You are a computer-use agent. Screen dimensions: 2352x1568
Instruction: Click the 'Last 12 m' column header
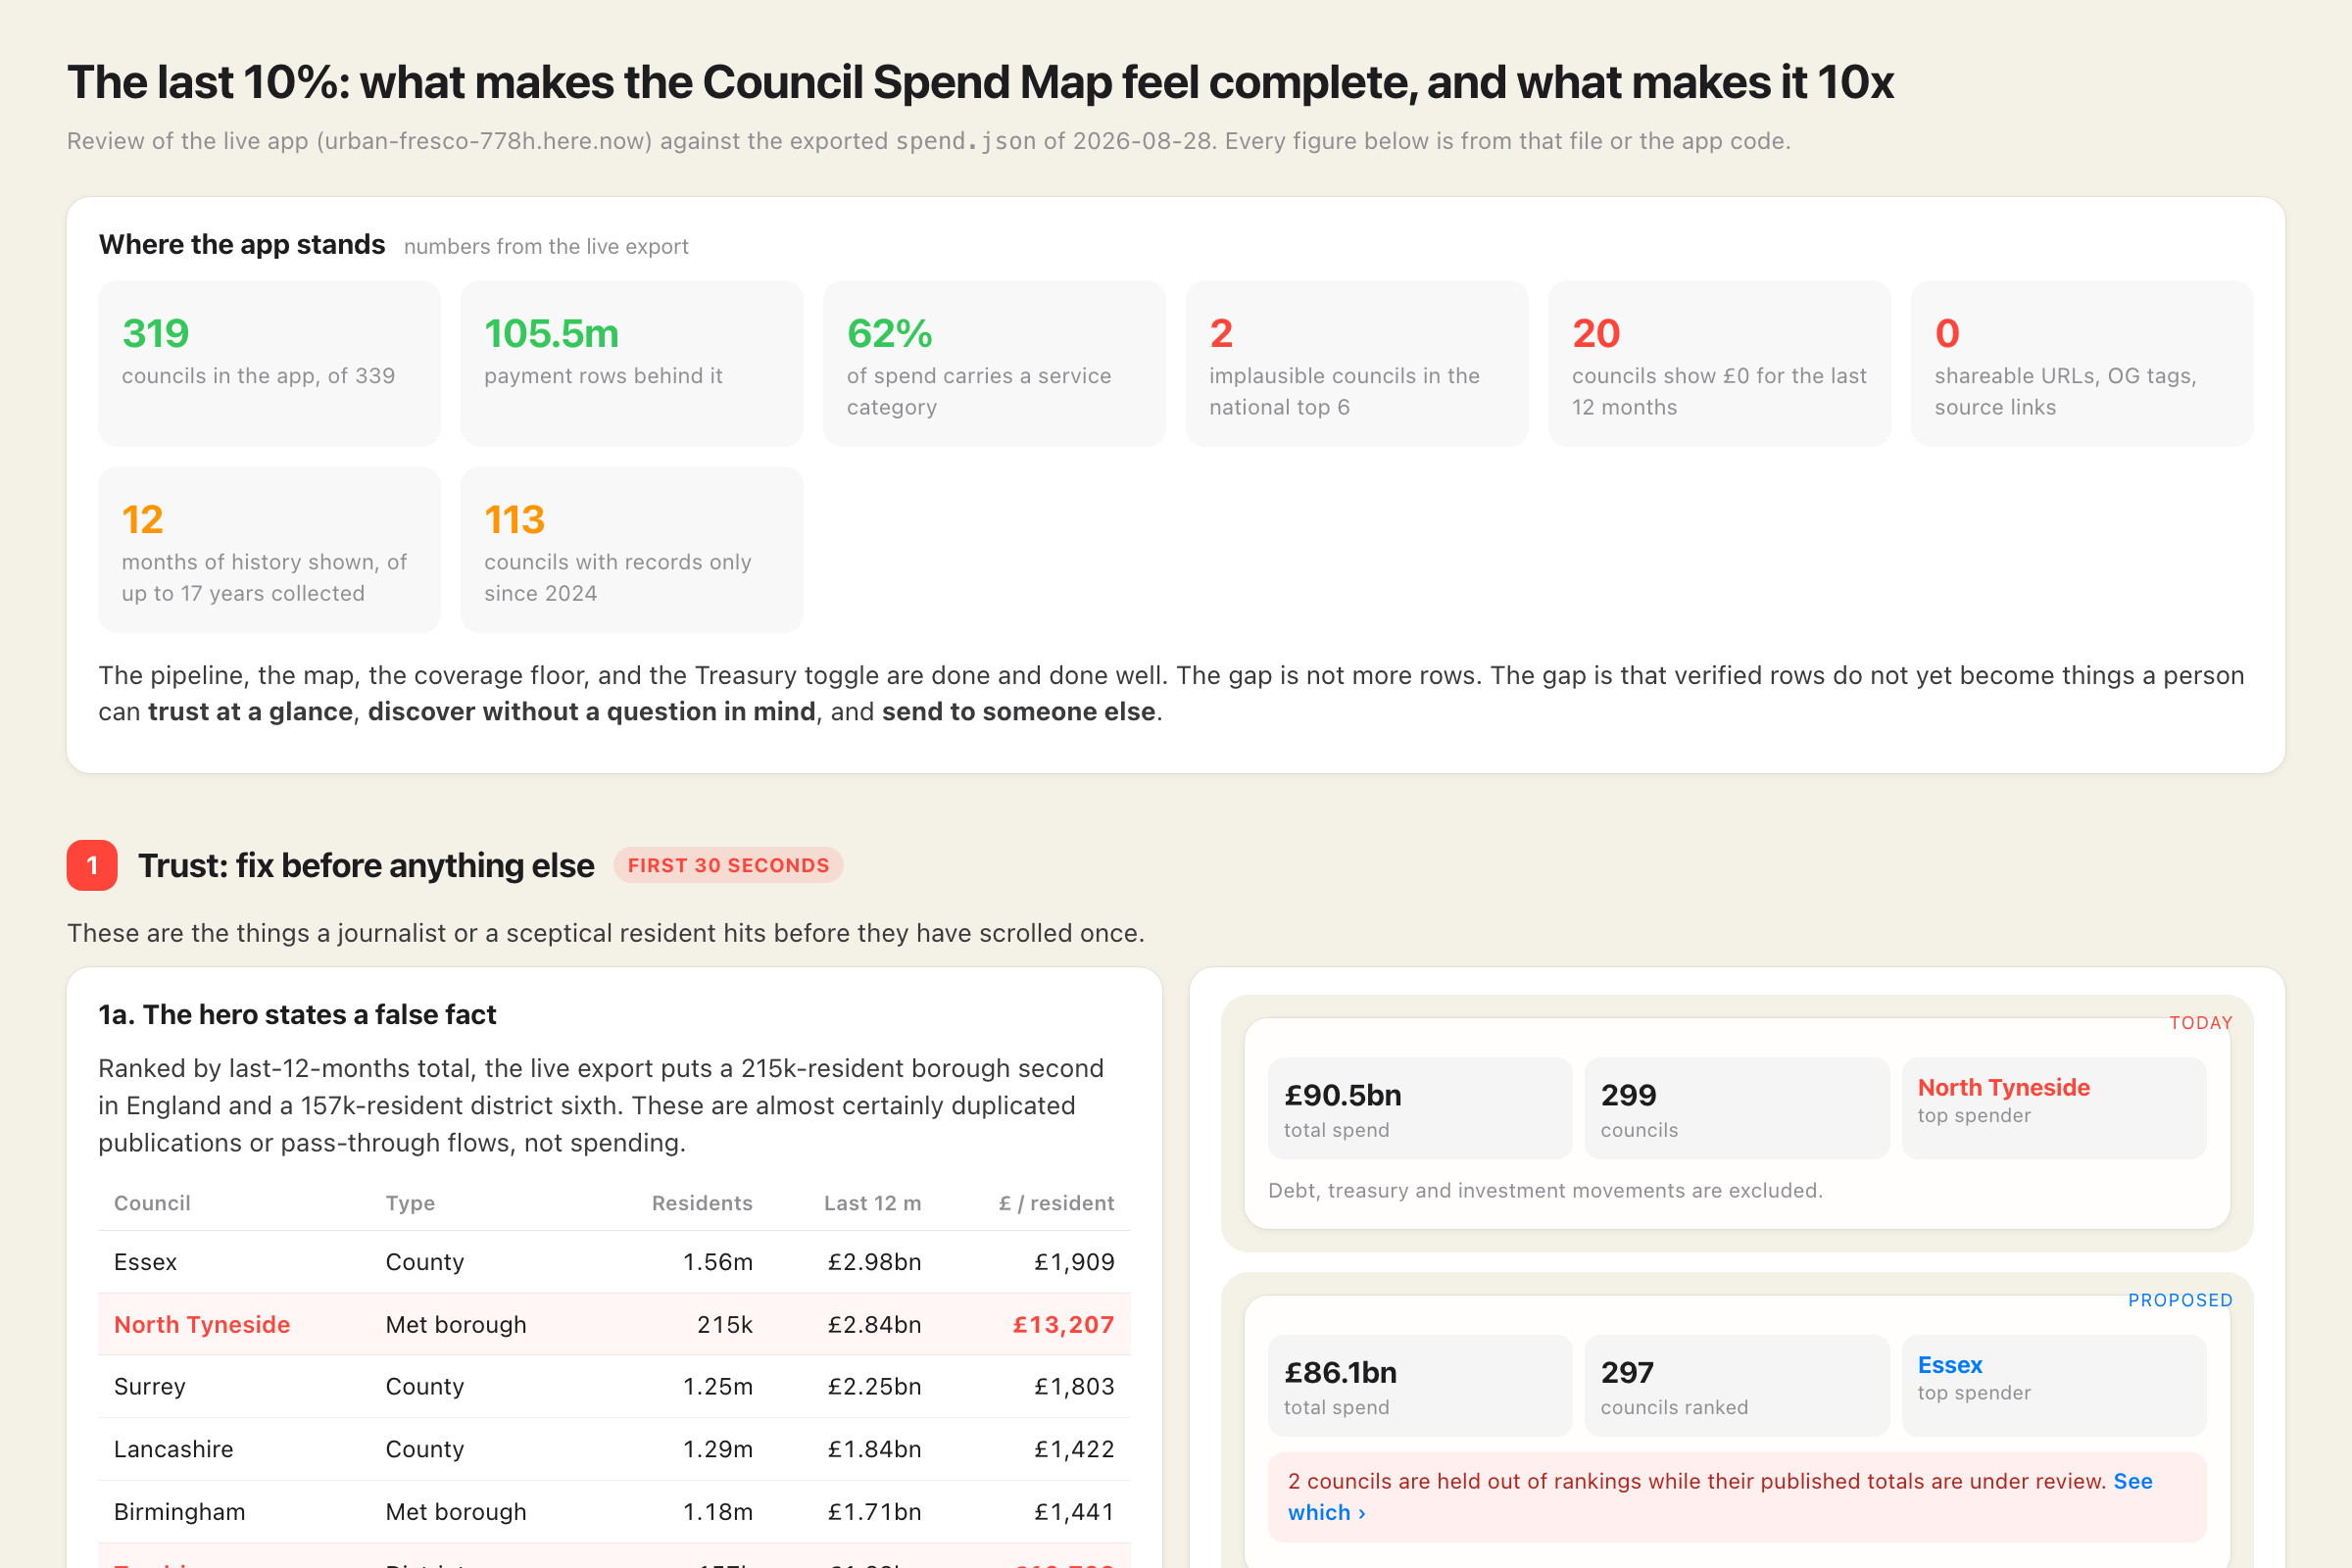click(x=872, y=1203)
